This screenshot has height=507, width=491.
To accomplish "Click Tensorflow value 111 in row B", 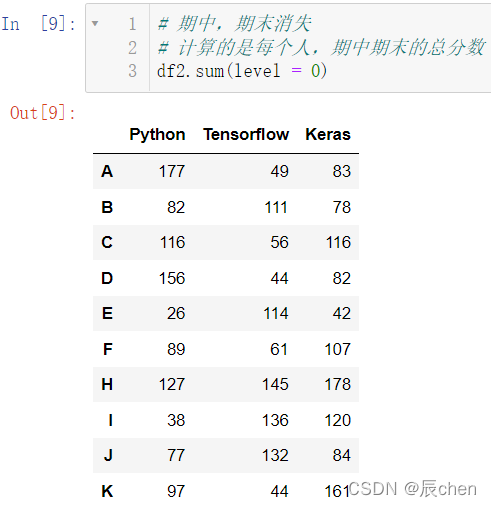I will [276, 207].
